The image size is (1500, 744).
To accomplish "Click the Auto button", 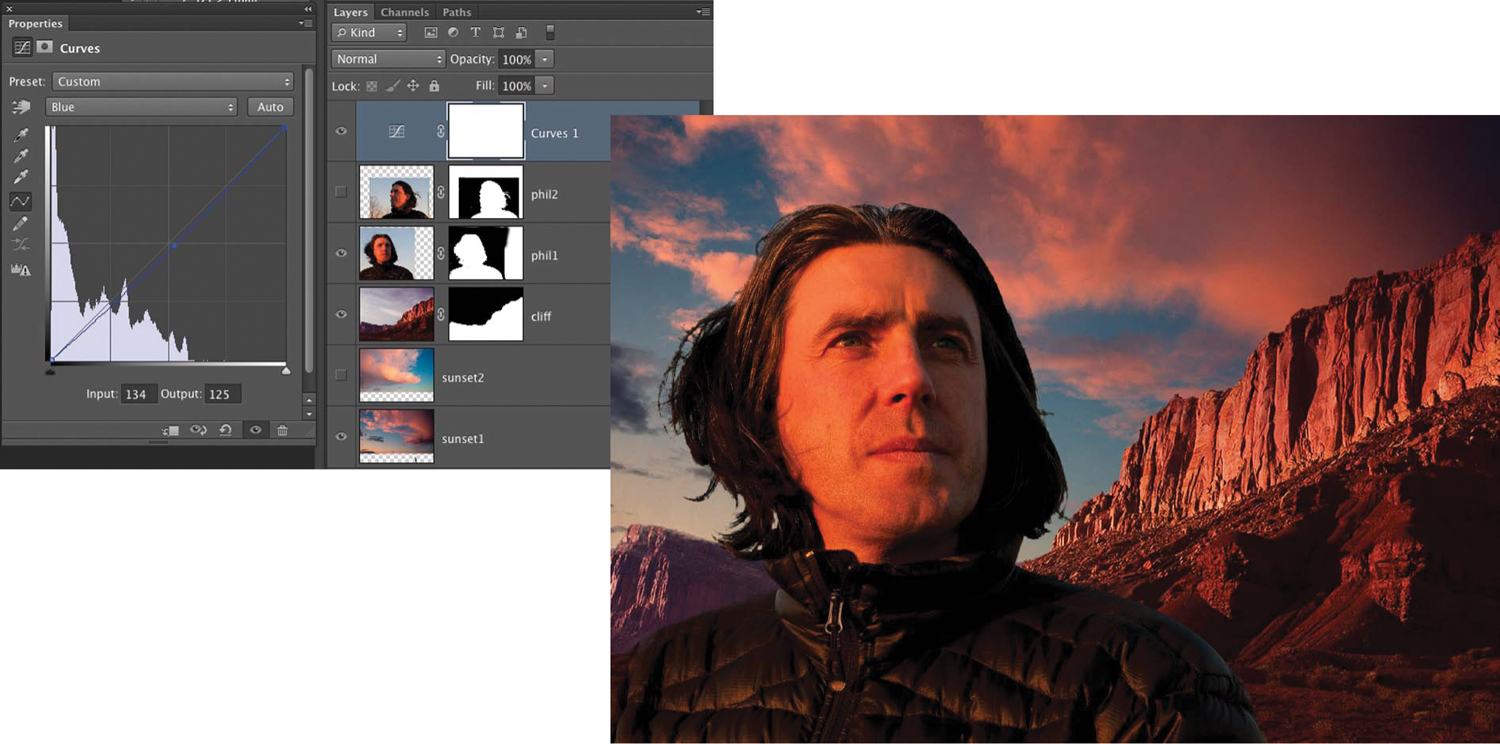I will coord(271,107).
